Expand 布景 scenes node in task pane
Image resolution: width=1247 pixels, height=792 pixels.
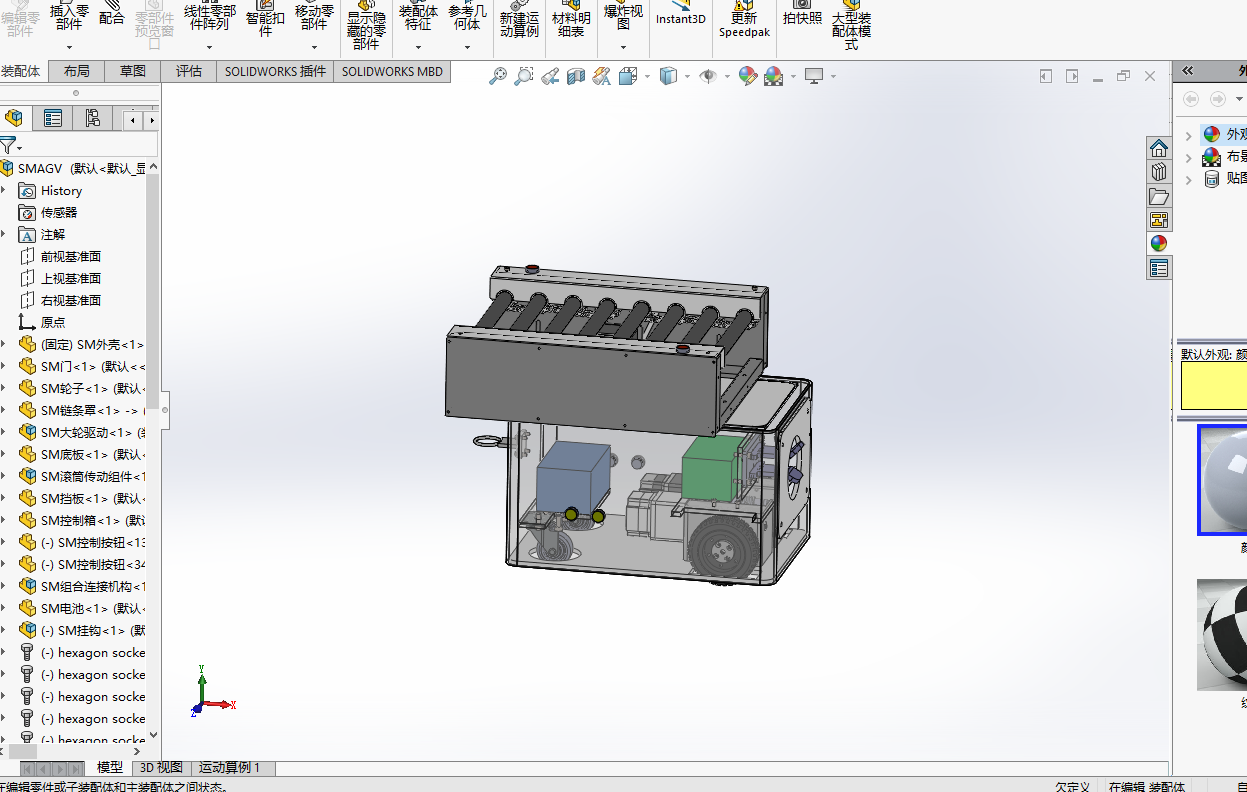point(1188,157)
